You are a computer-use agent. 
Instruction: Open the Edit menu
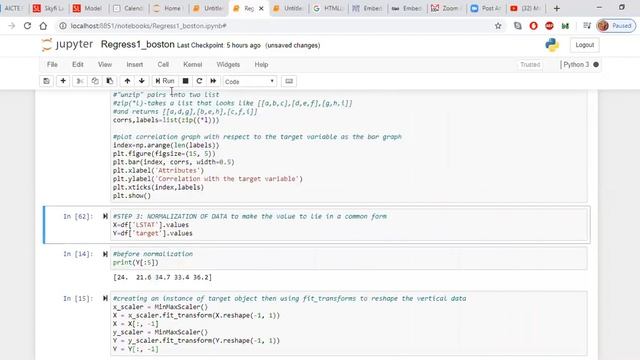click(x=78, y=64)
